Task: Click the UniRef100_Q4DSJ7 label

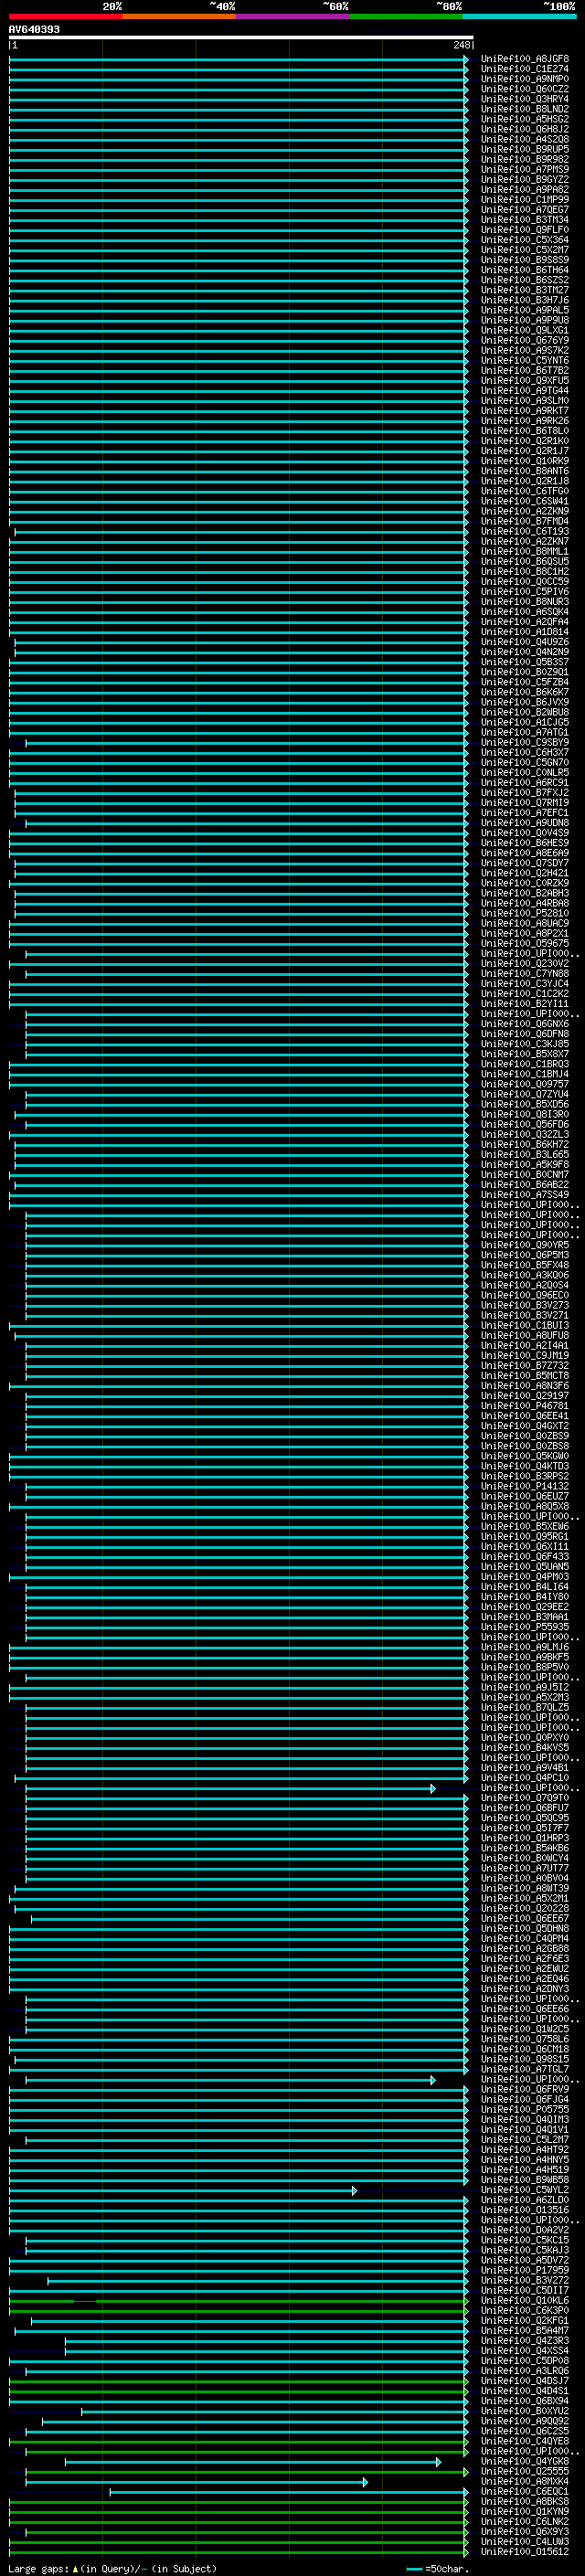Action: (x=524, y=2382)
